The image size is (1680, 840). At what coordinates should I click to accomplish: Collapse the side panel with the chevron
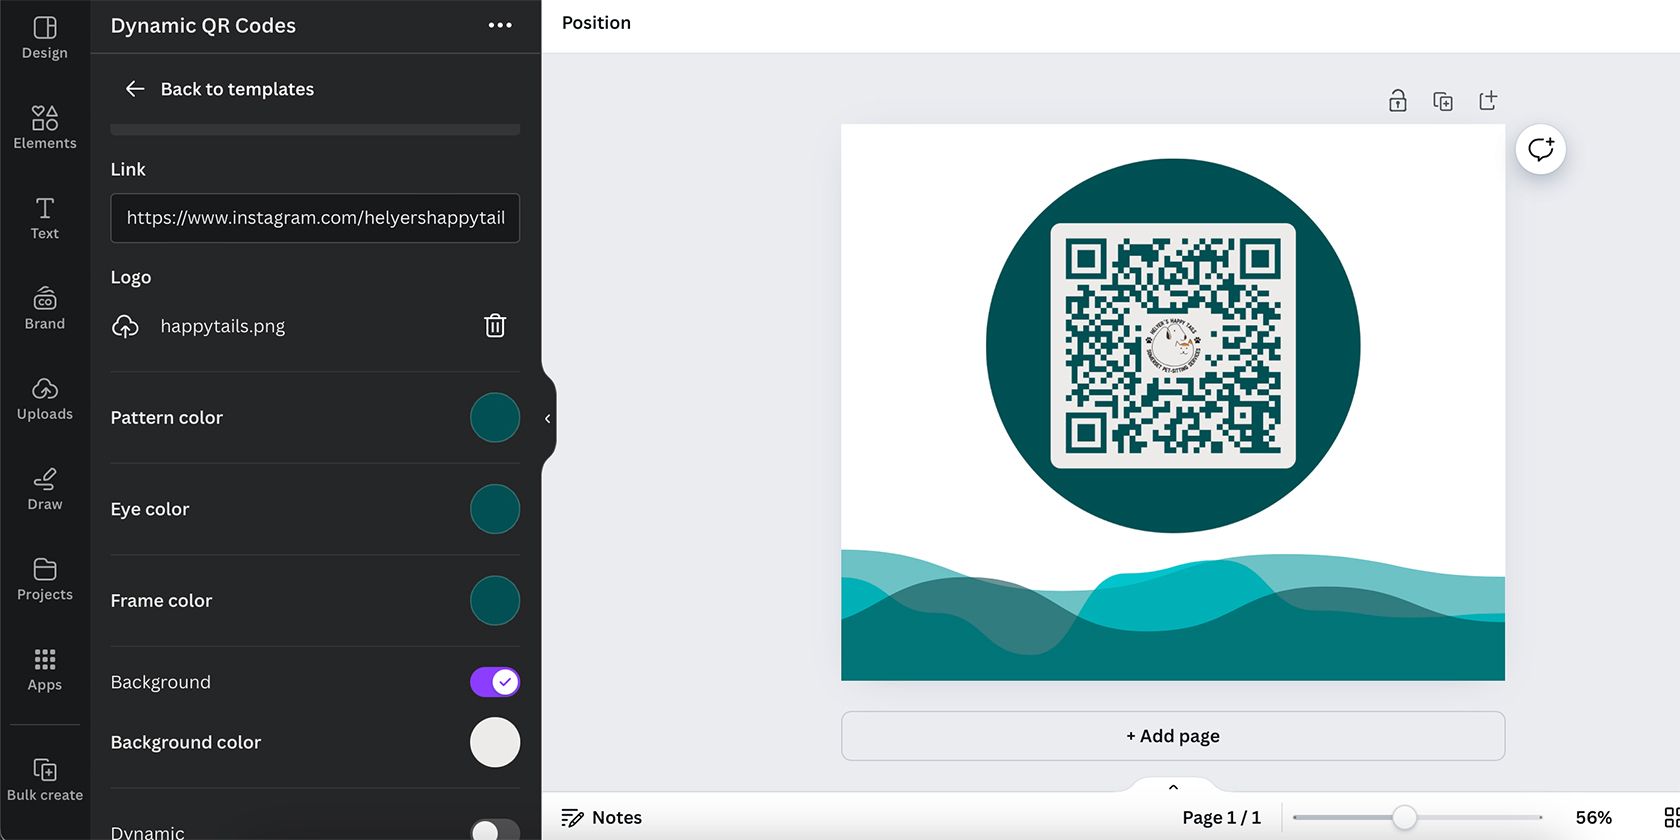point(548,419)
